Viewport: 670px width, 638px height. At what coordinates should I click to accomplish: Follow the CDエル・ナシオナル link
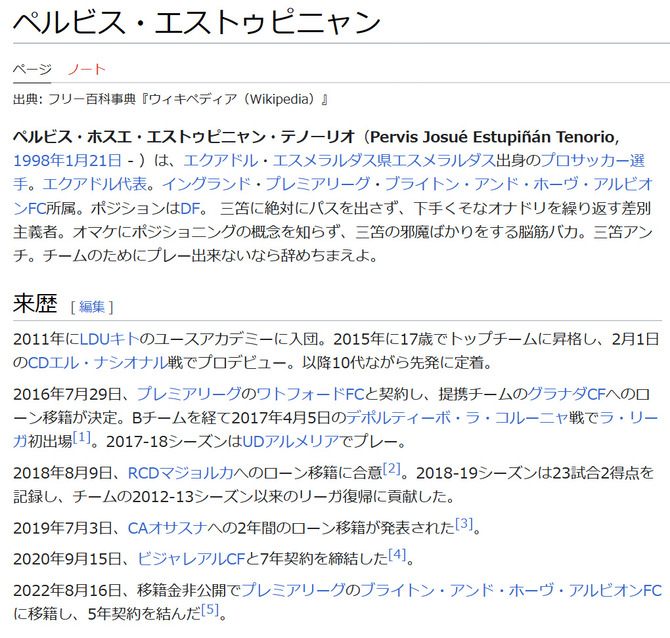(97, 363)
